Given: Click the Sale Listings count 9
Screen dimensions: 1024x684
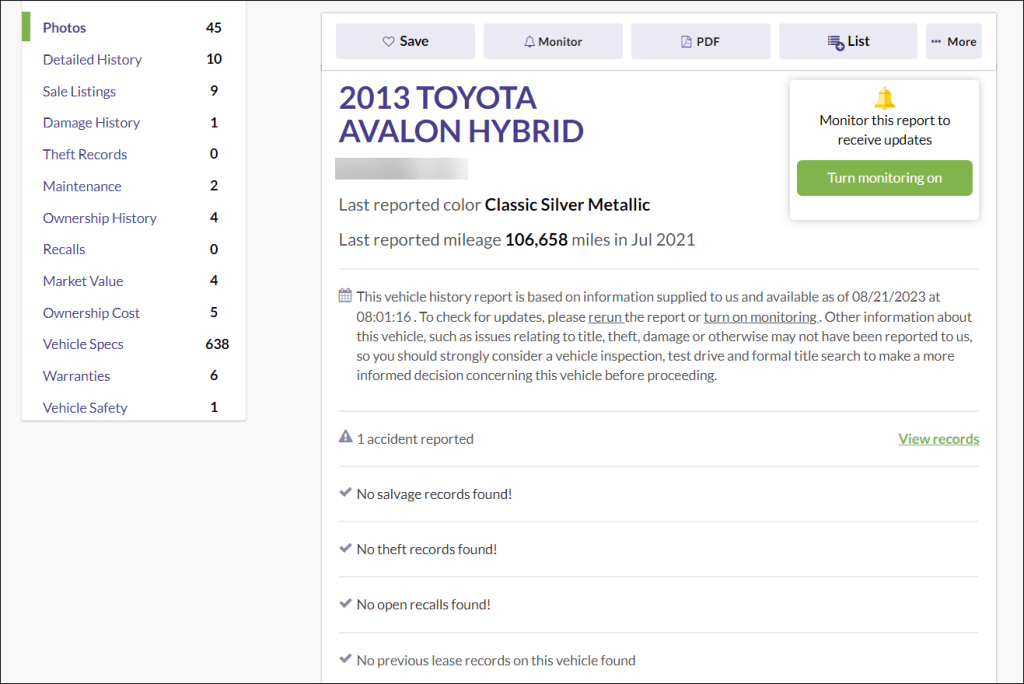Looking at the screenshot, I should pos(214,91).
